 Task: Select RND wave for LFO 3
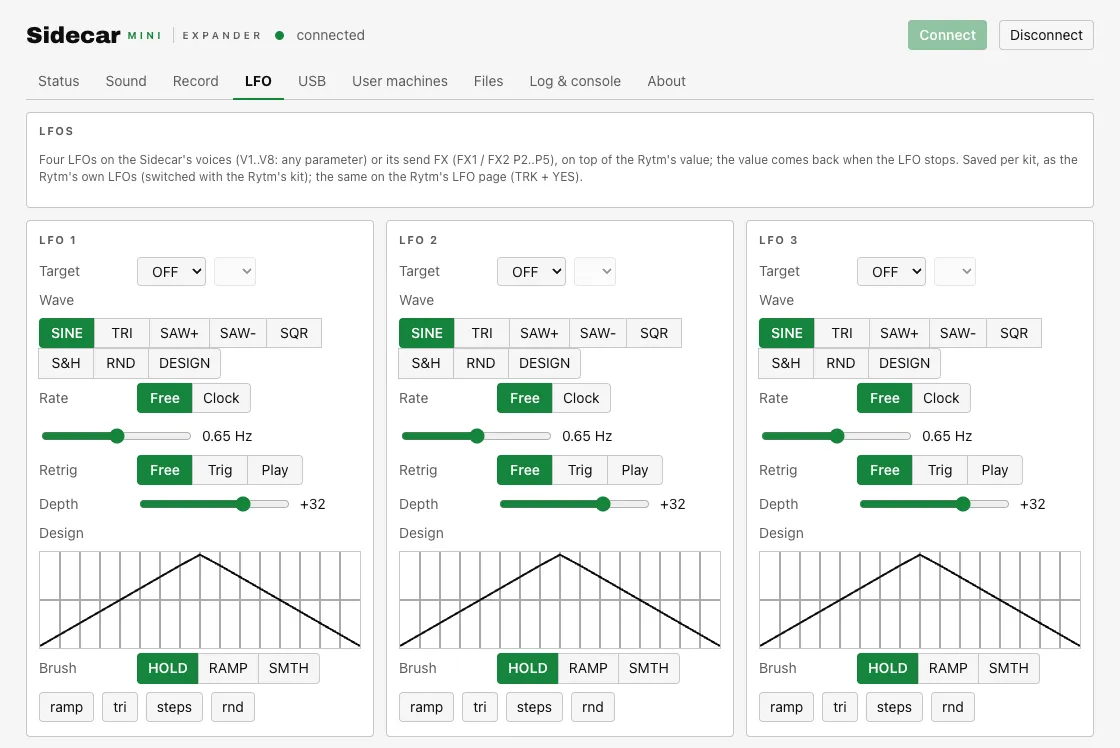click(841, 363)
